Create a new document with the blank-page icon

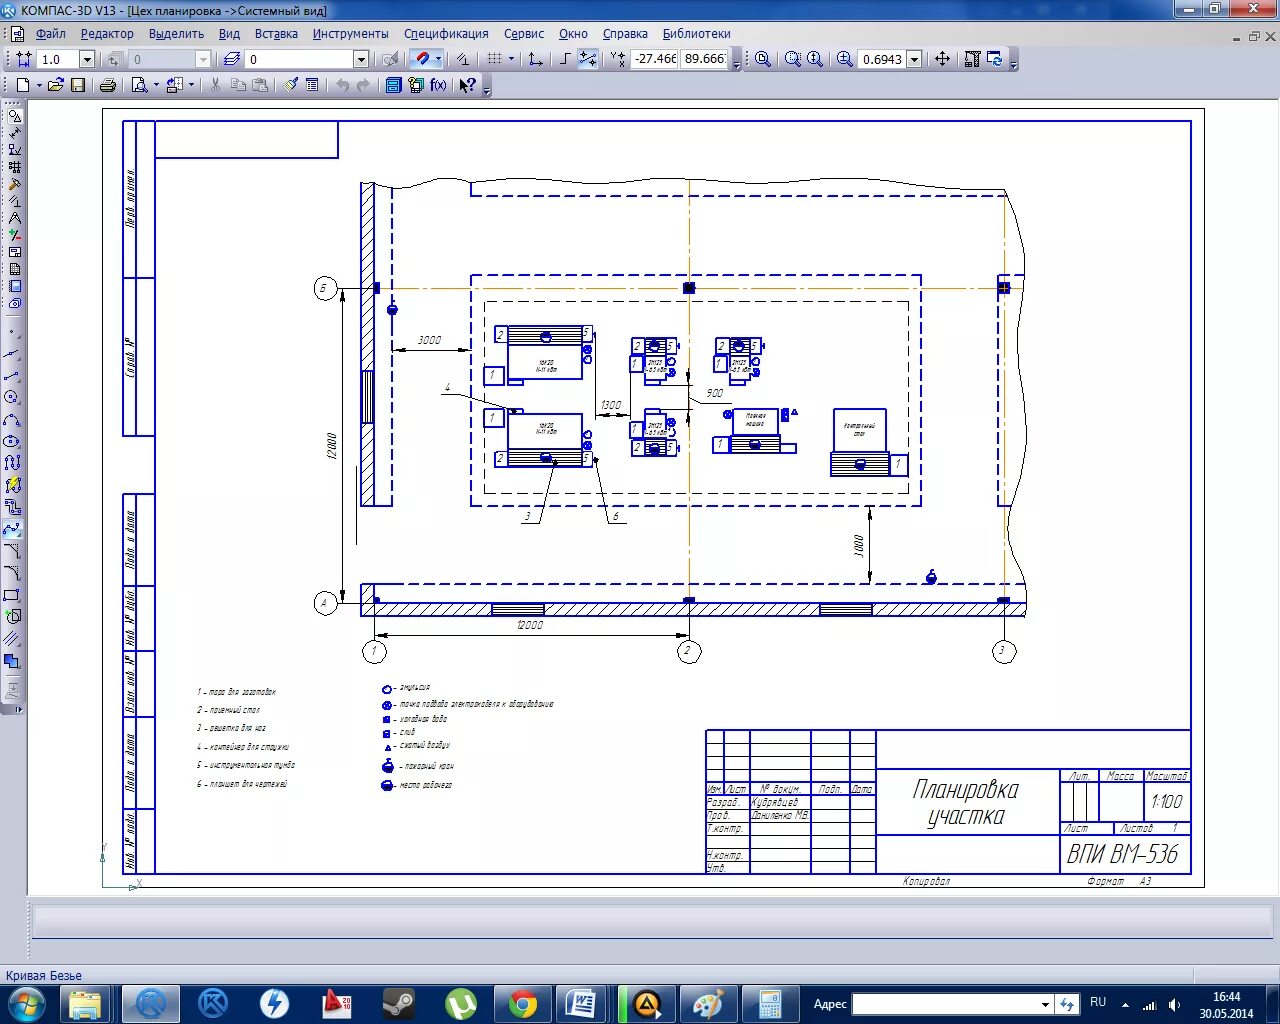click(x=23, y=86)
